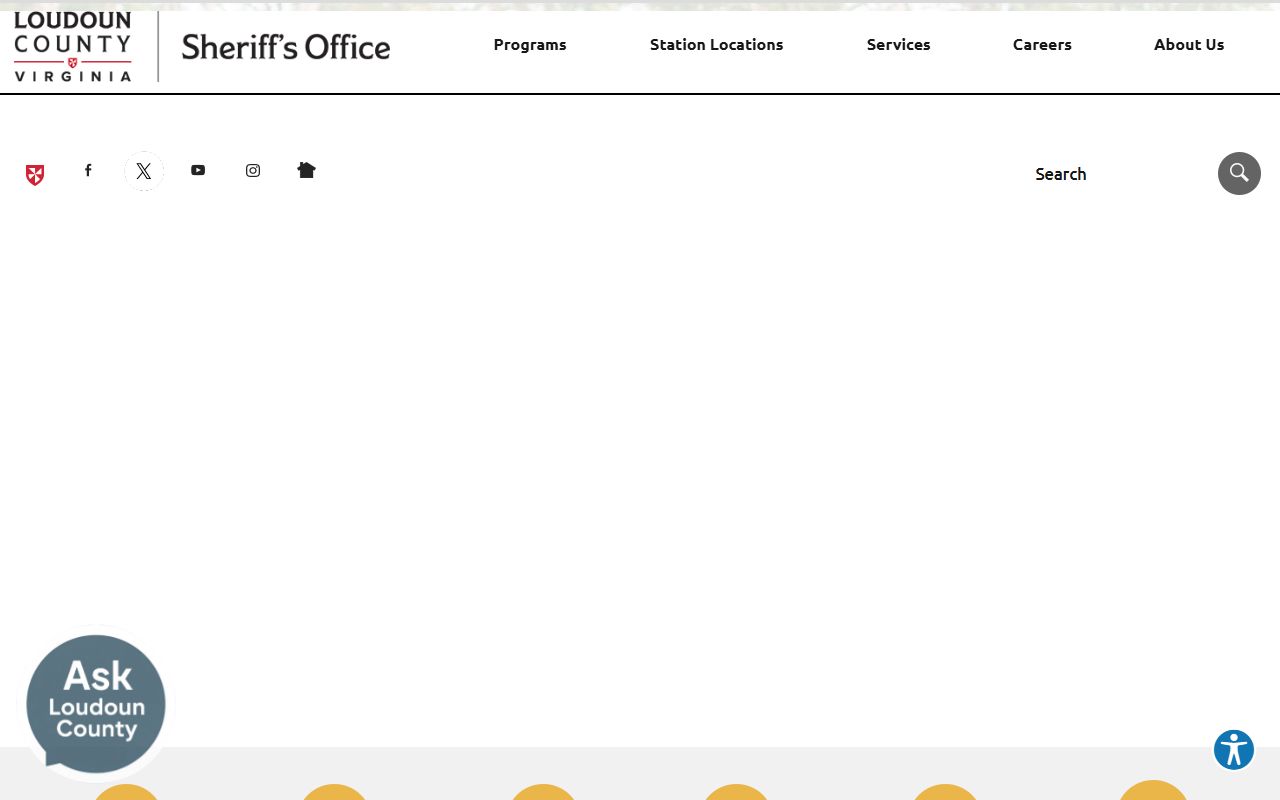Open the Station Locations menu
The width and height of the screenshot is (1280, 800).
coord(717,44)
